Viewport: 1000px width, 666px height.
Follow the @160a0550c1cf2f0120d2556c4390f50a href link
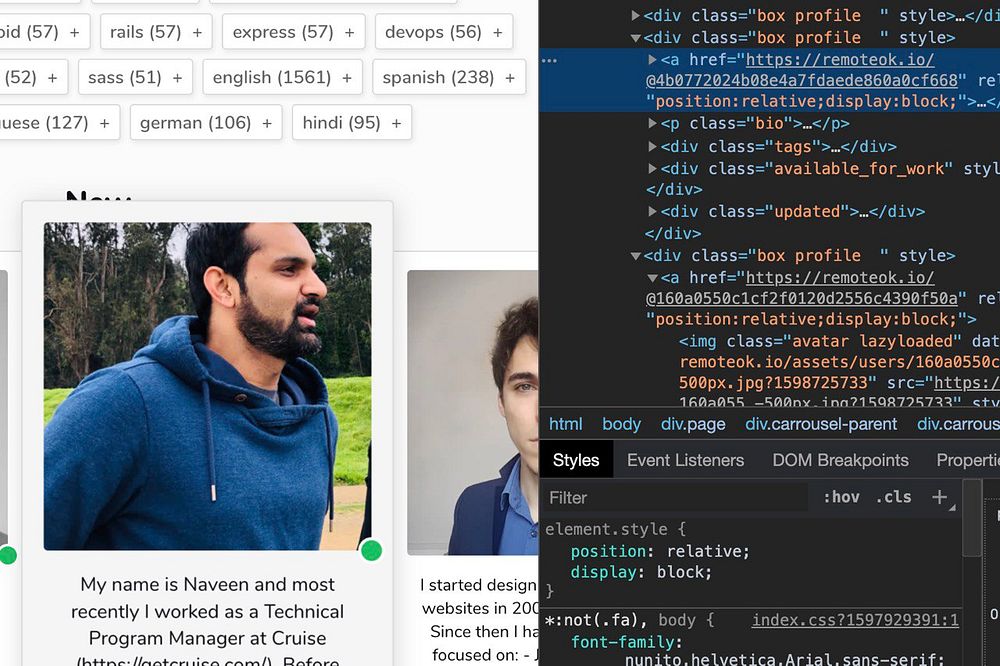(x=802, y=298)
